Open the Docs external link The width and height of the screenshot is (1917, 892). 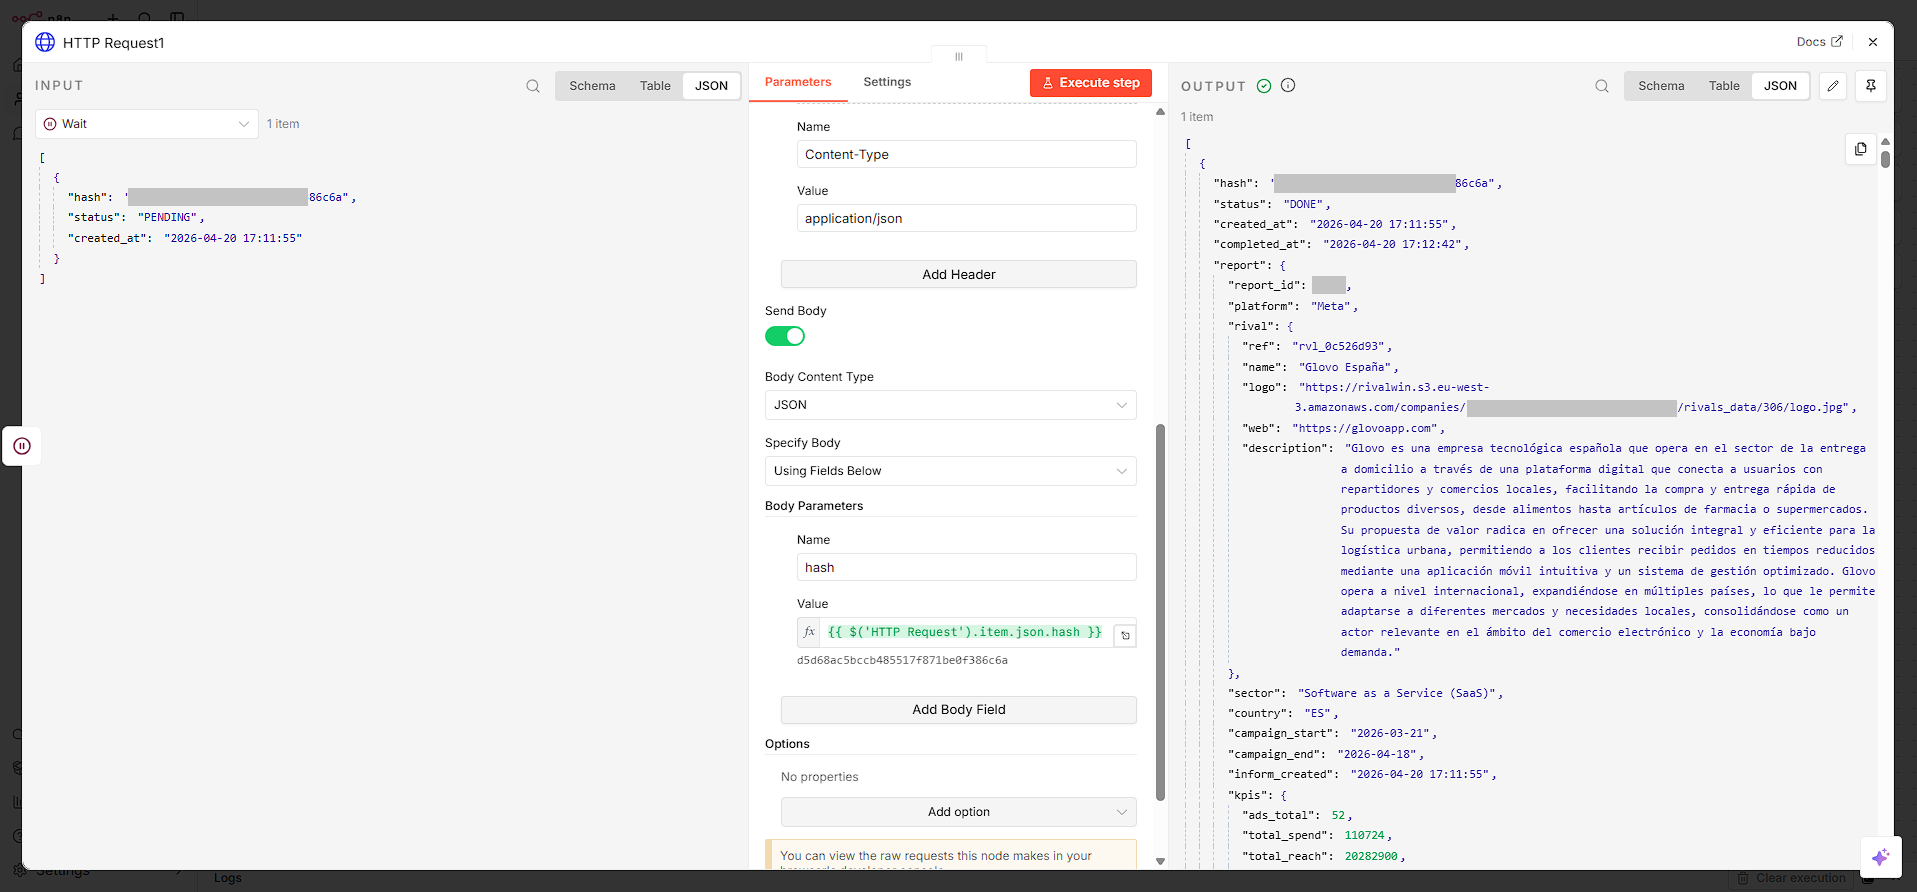[x=1819, y=42]
